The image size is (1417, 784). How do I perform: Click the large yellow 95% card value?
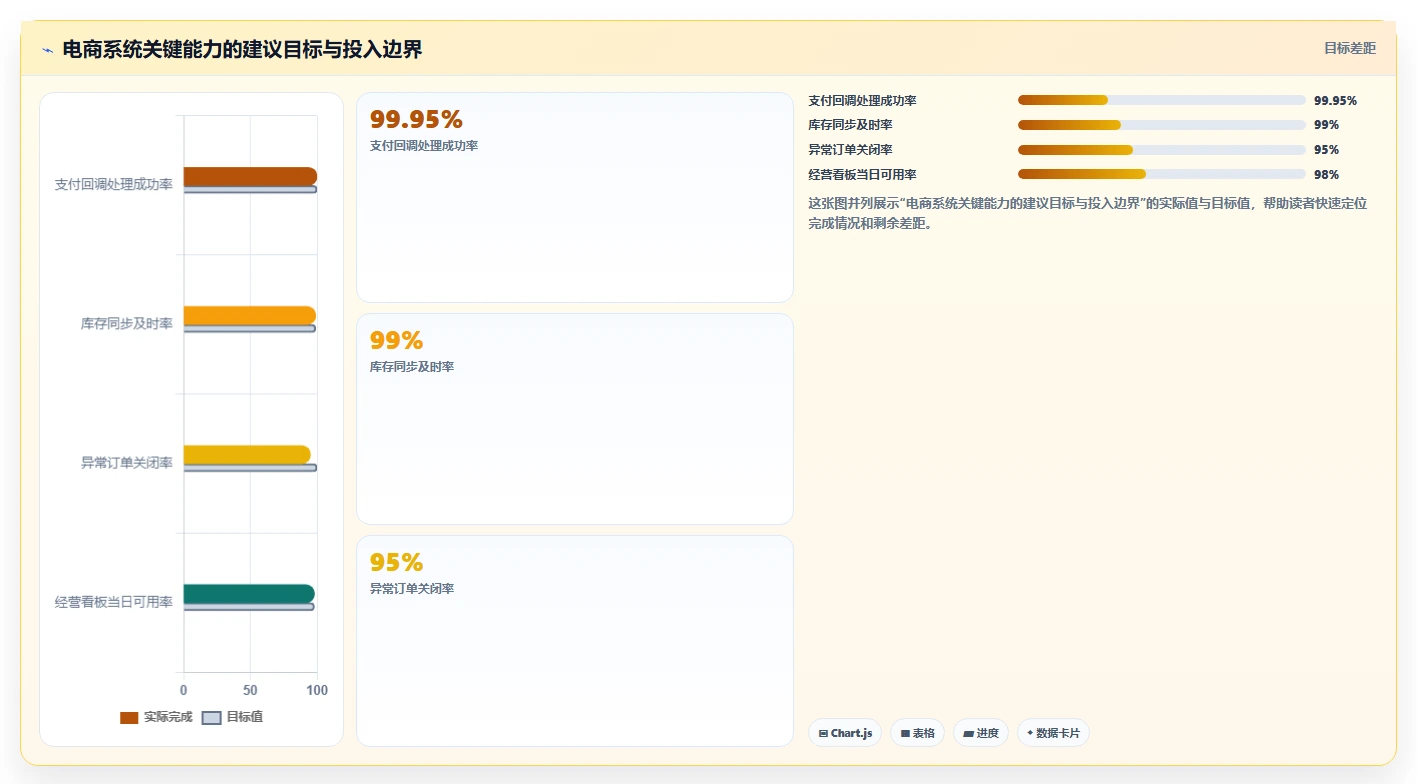(397, 563)
